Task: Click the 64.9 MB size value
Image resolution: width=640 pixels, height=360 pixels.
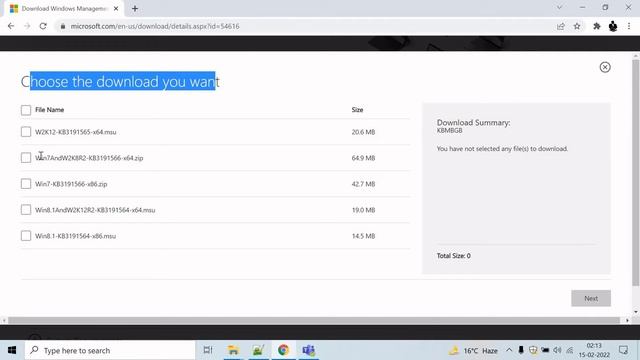Action: [363, 158]
